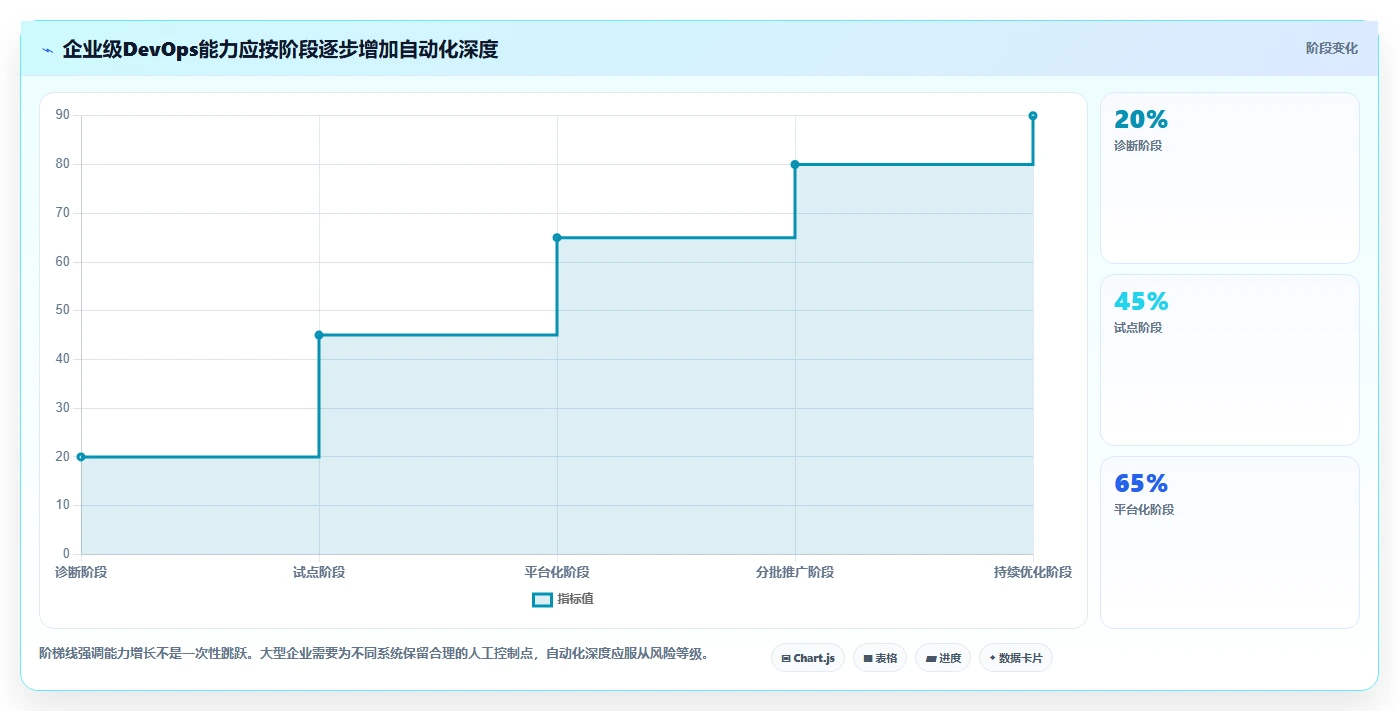Screen dimensions: 1399x711
Task: Click the icon inside the 进度 tag
Action: (x=931, y=659)
